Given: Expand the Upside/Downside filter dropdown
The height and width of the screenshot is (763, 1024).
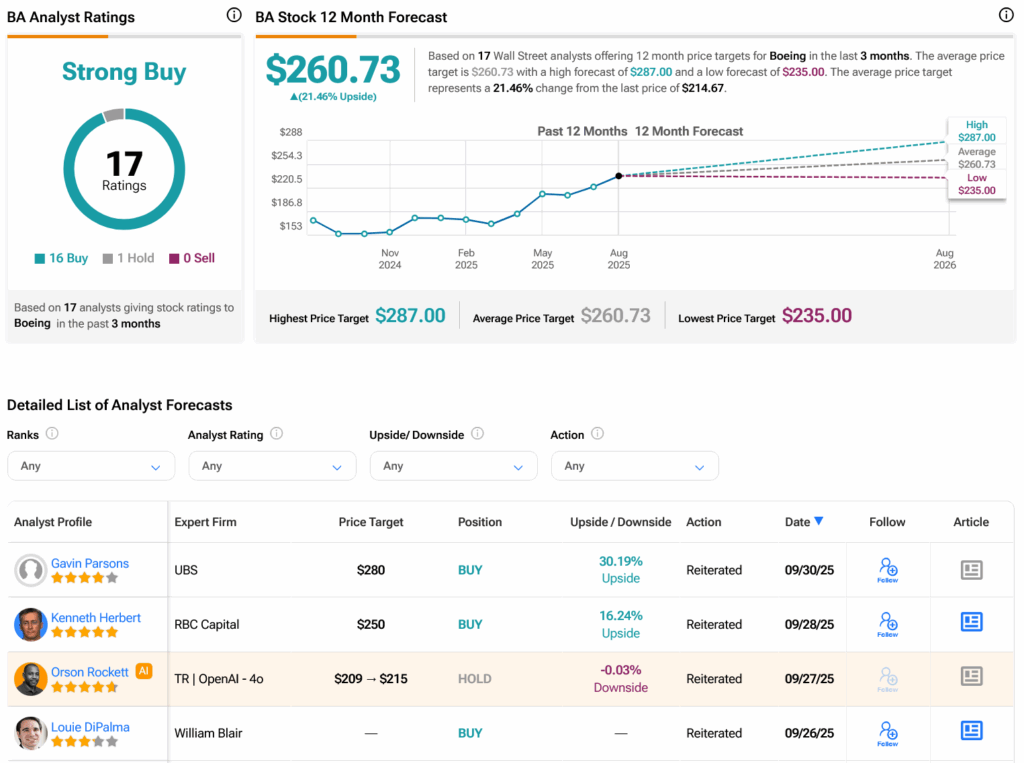Looking at the screenshot, I should point(453,466).
